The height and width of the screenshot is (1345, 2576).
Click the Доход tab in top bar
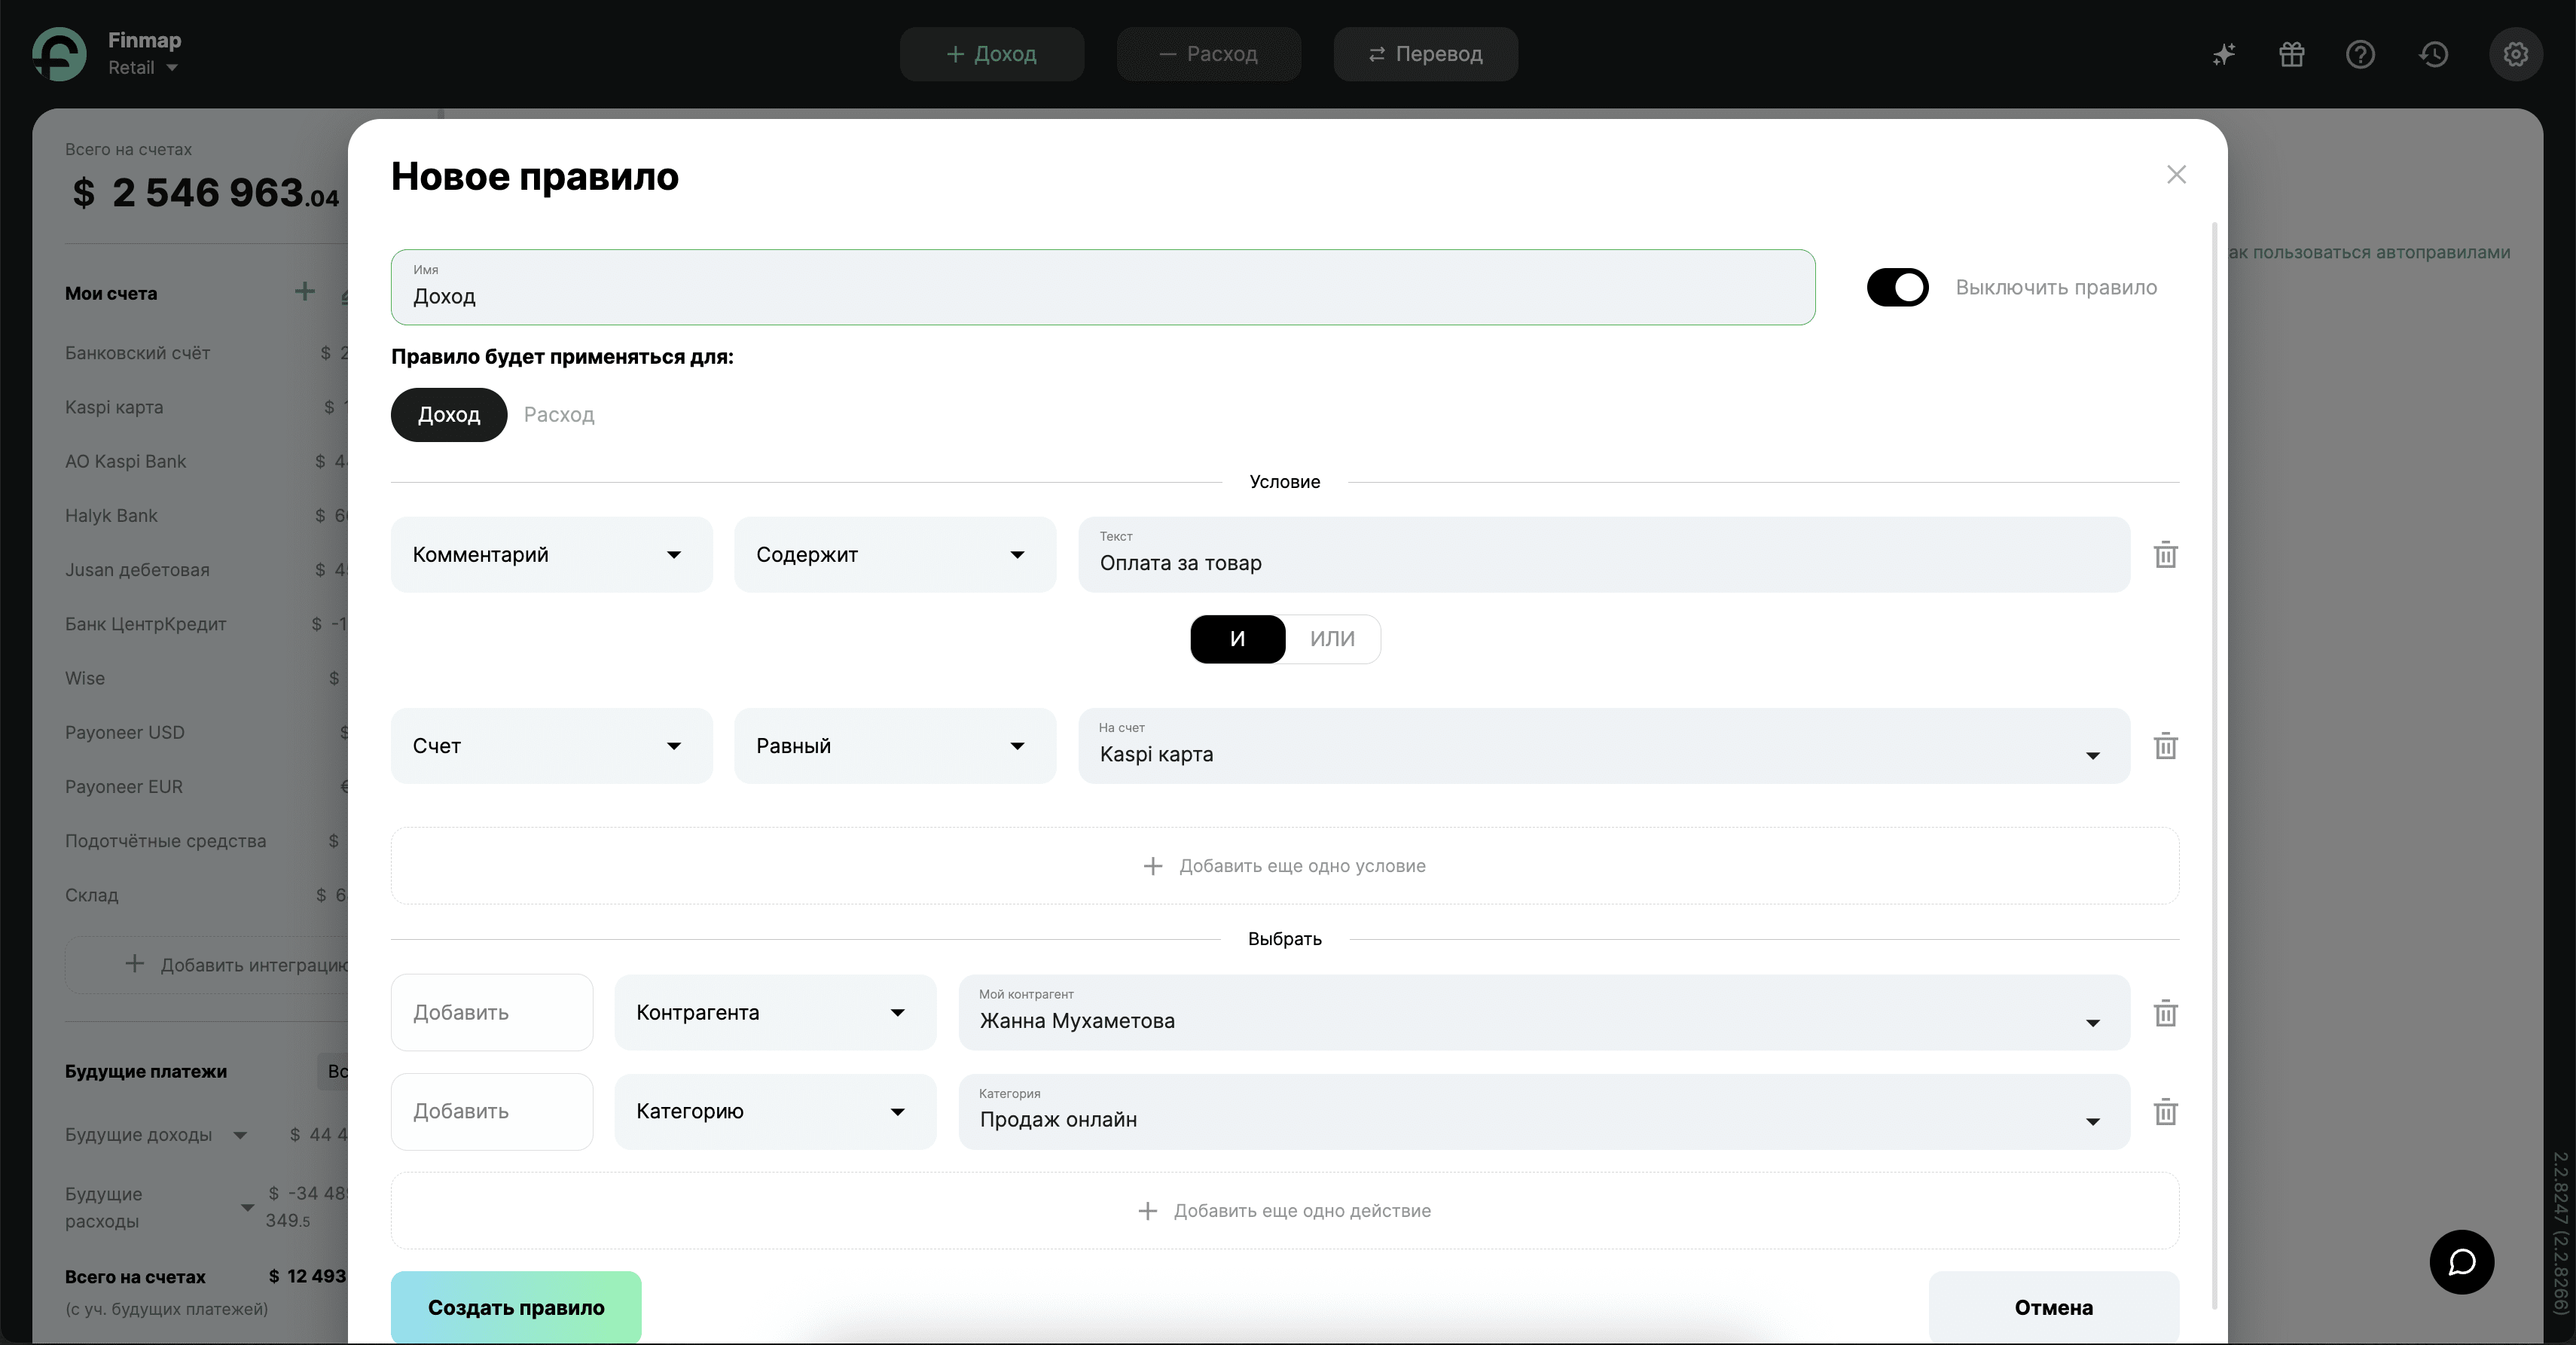pyautogui.click(x=991, y=54)
